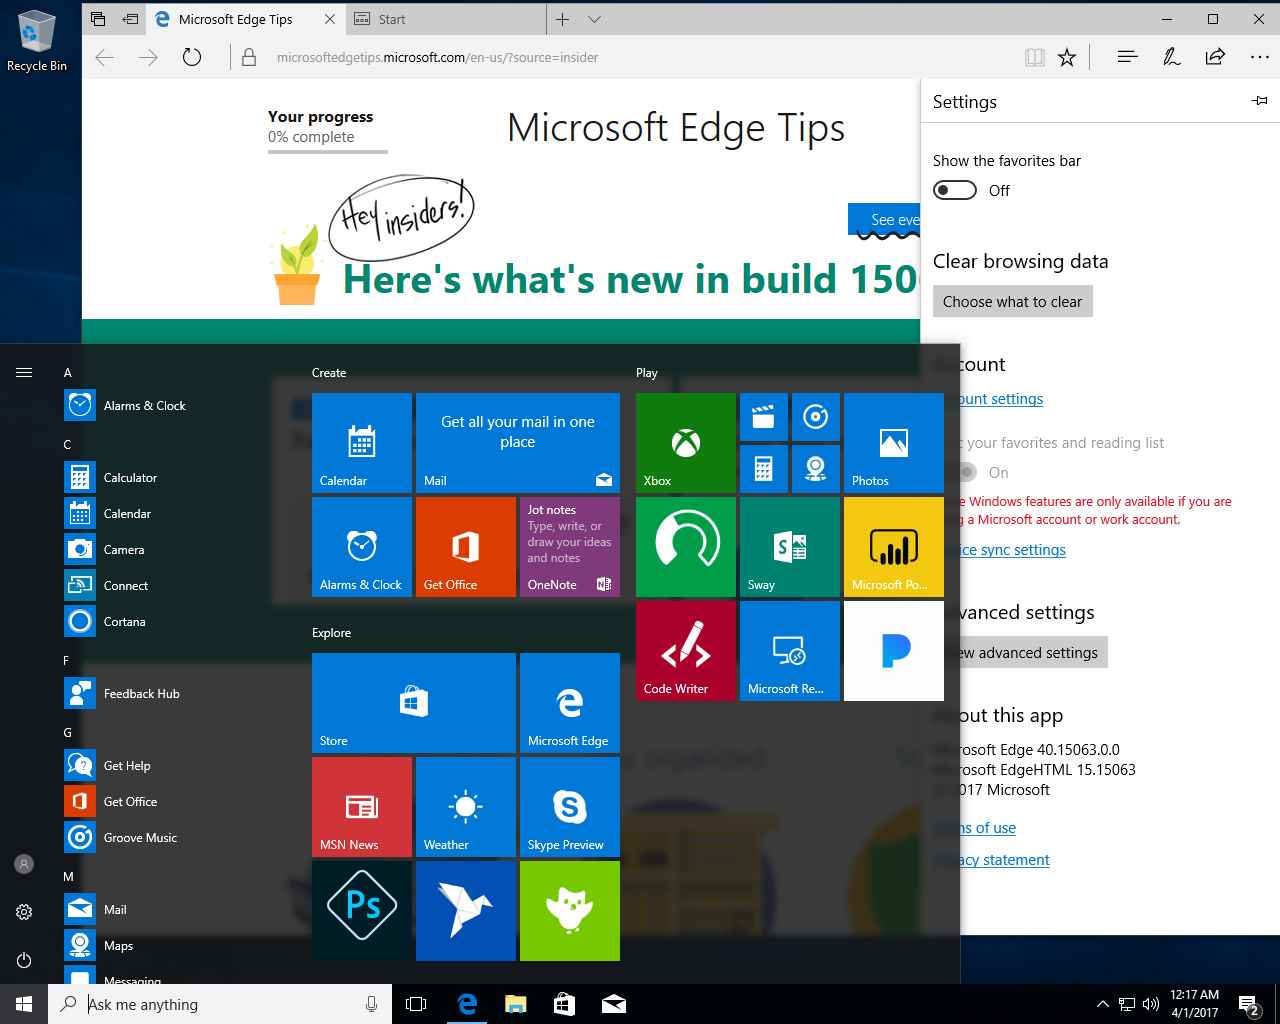Pin the Settings pane
Image resolution: width=1280 pixels, height=1024 pixels.
click(1260, 101)
